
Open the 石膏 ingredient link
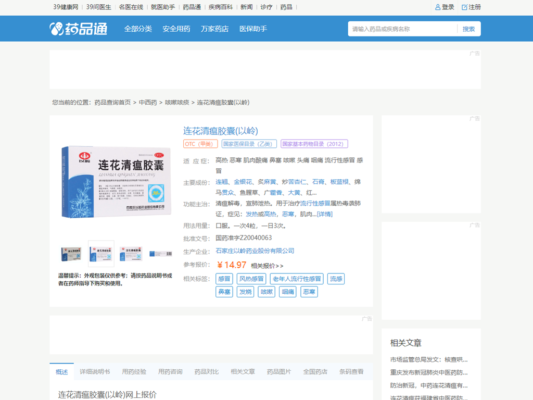click(318, 182)
